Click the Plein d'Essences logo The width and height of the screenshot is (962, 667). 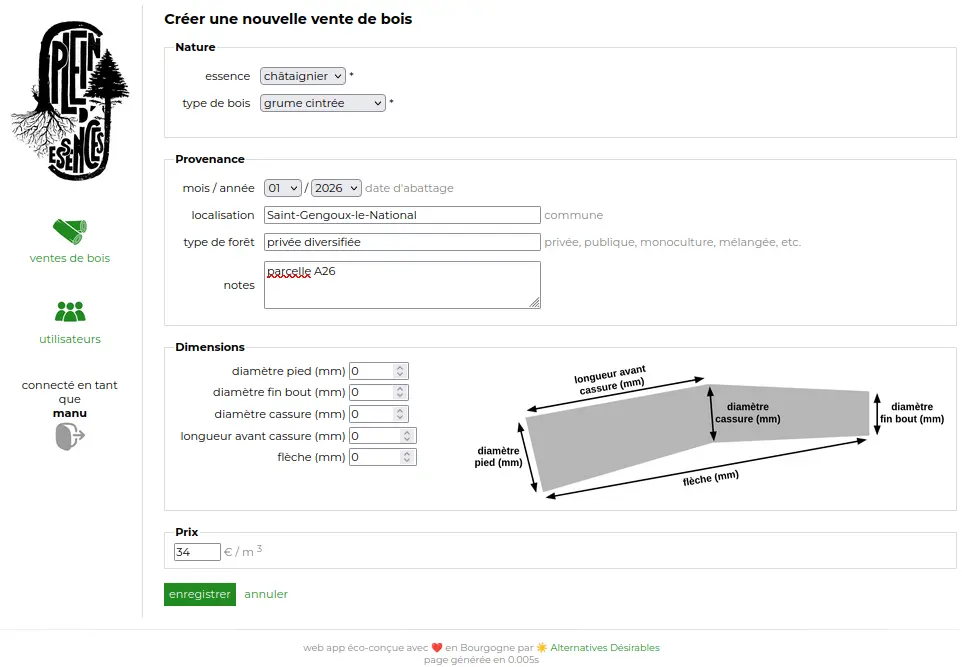69,100
